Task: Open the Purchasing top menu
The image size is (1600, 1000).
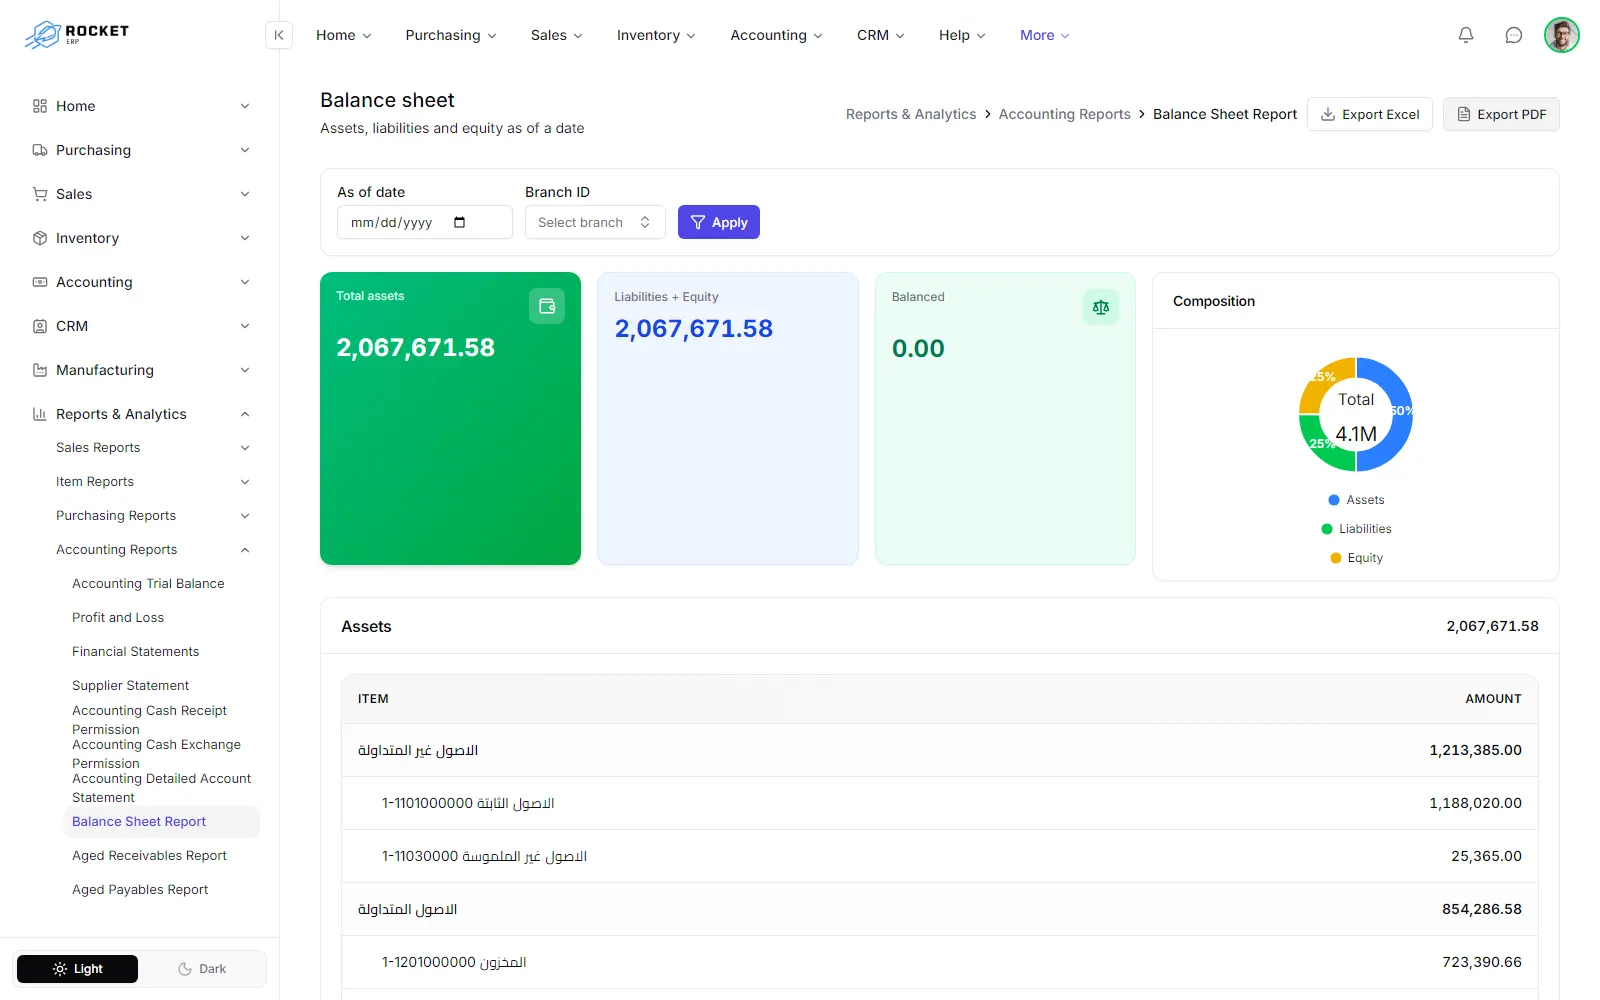Action: (x=451, y=35)
